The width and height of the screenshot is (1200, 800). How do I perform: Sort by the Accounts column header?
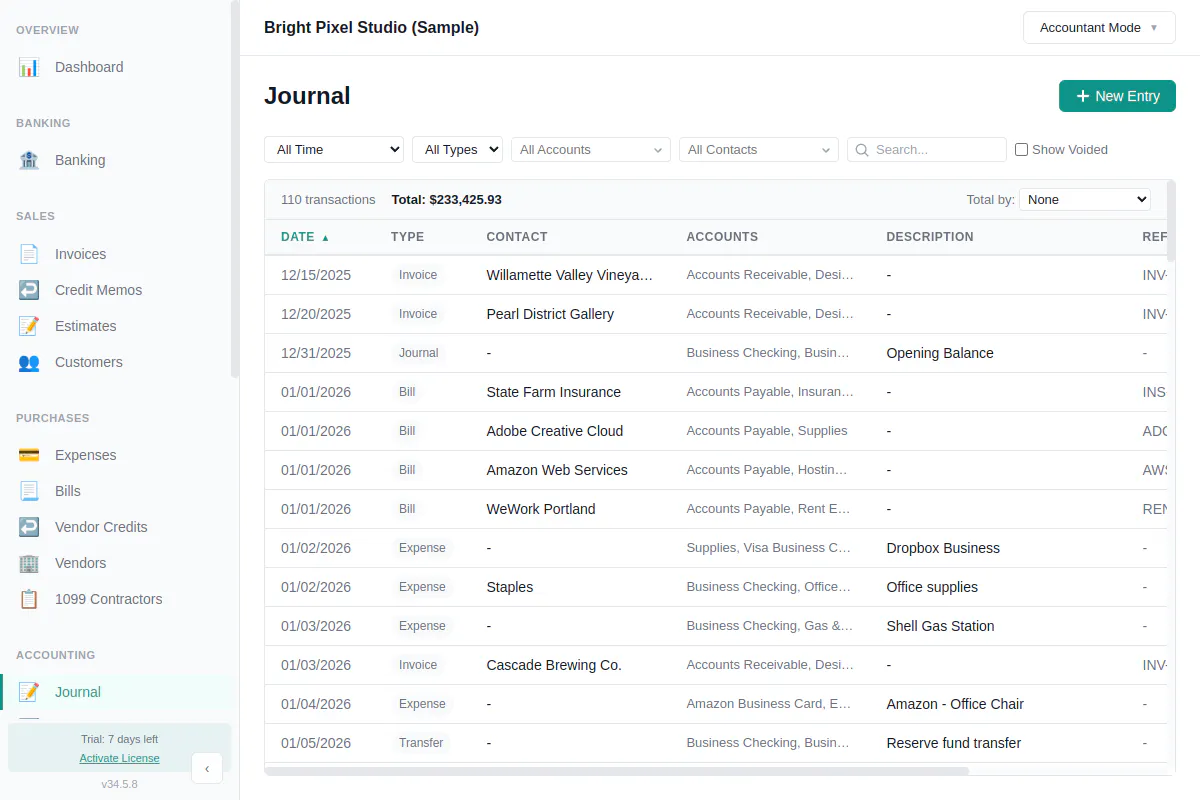(722, 237)
